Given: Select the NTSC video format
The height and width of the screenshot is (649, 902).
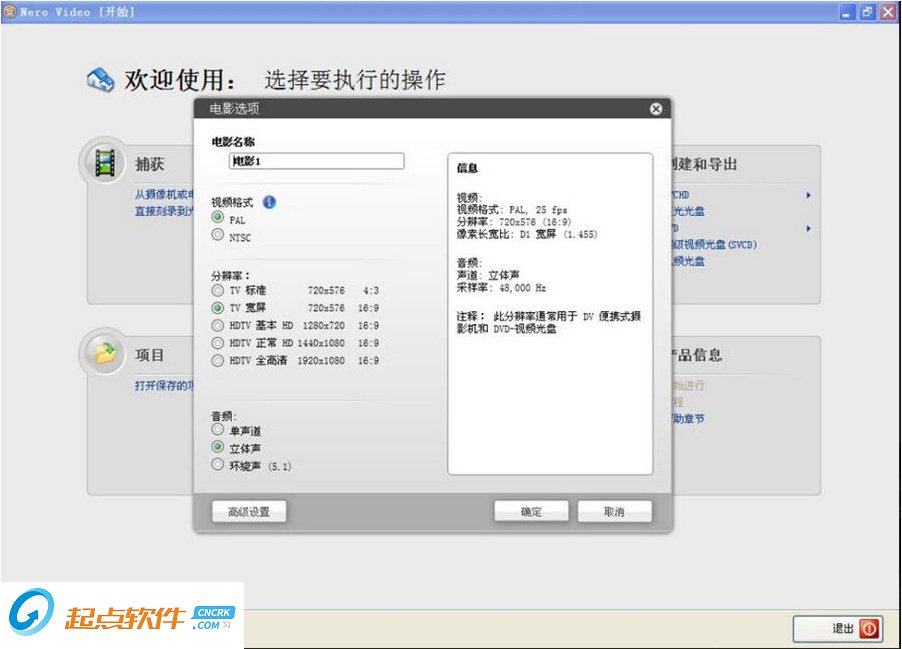Looking at the screenshot, I should coord(217,236).
